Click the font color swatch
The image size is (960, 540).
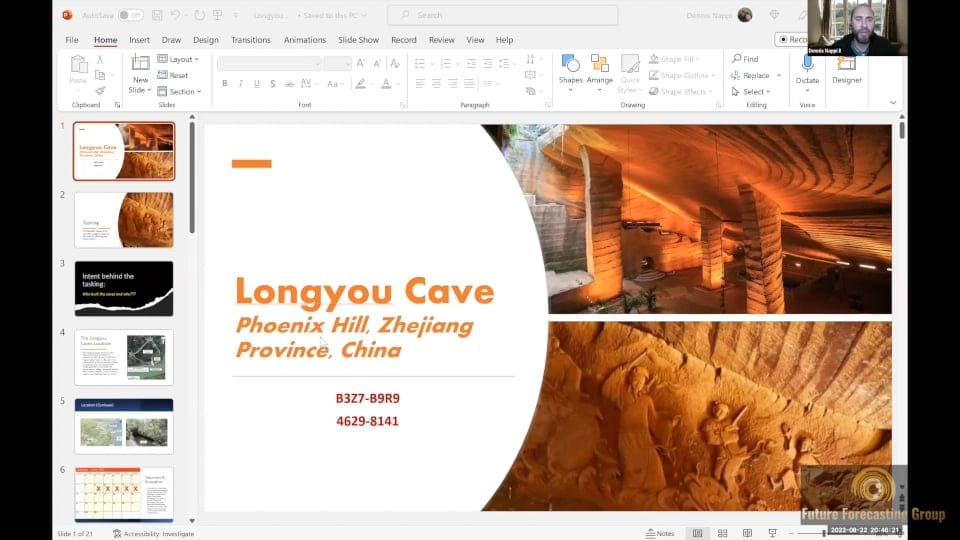386,83
